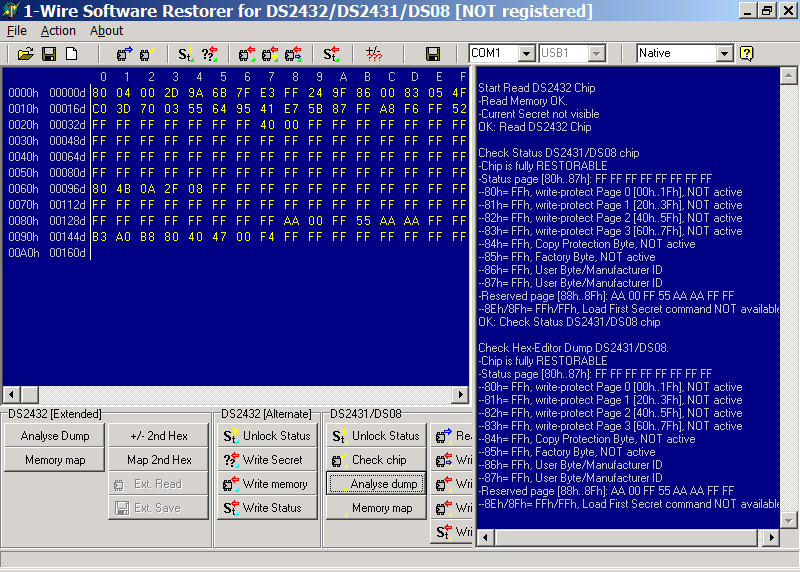Click the hex editor scroll-left arrow
This screenshot has height=572, width=800.
(11, 394)
